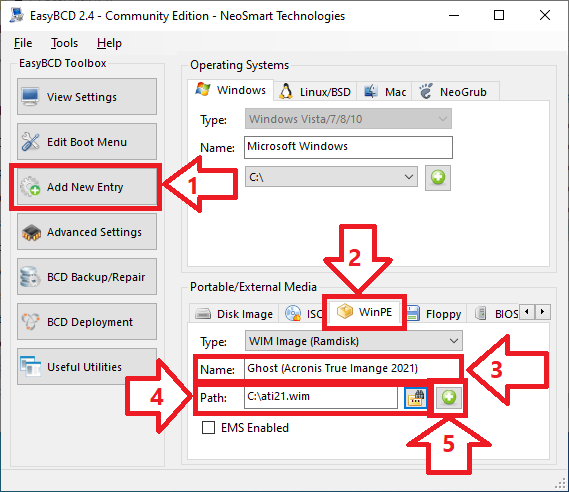Open the Tools menu
This screenshot has width=569, height=492.
(64, 43)
